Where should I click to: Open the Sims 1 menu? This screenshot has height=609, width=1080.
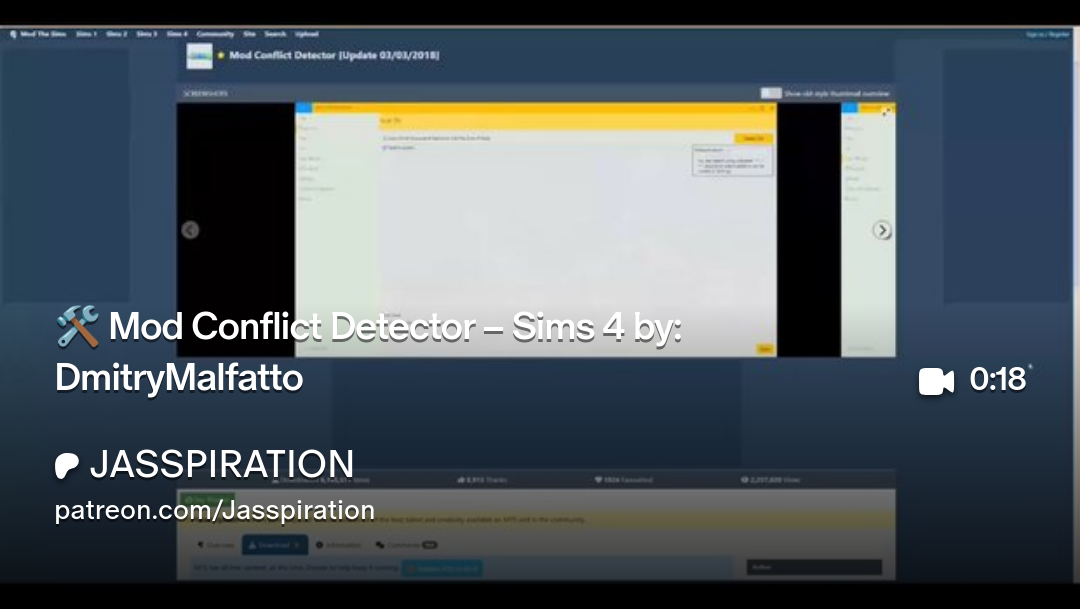click(x=86, y=34)
